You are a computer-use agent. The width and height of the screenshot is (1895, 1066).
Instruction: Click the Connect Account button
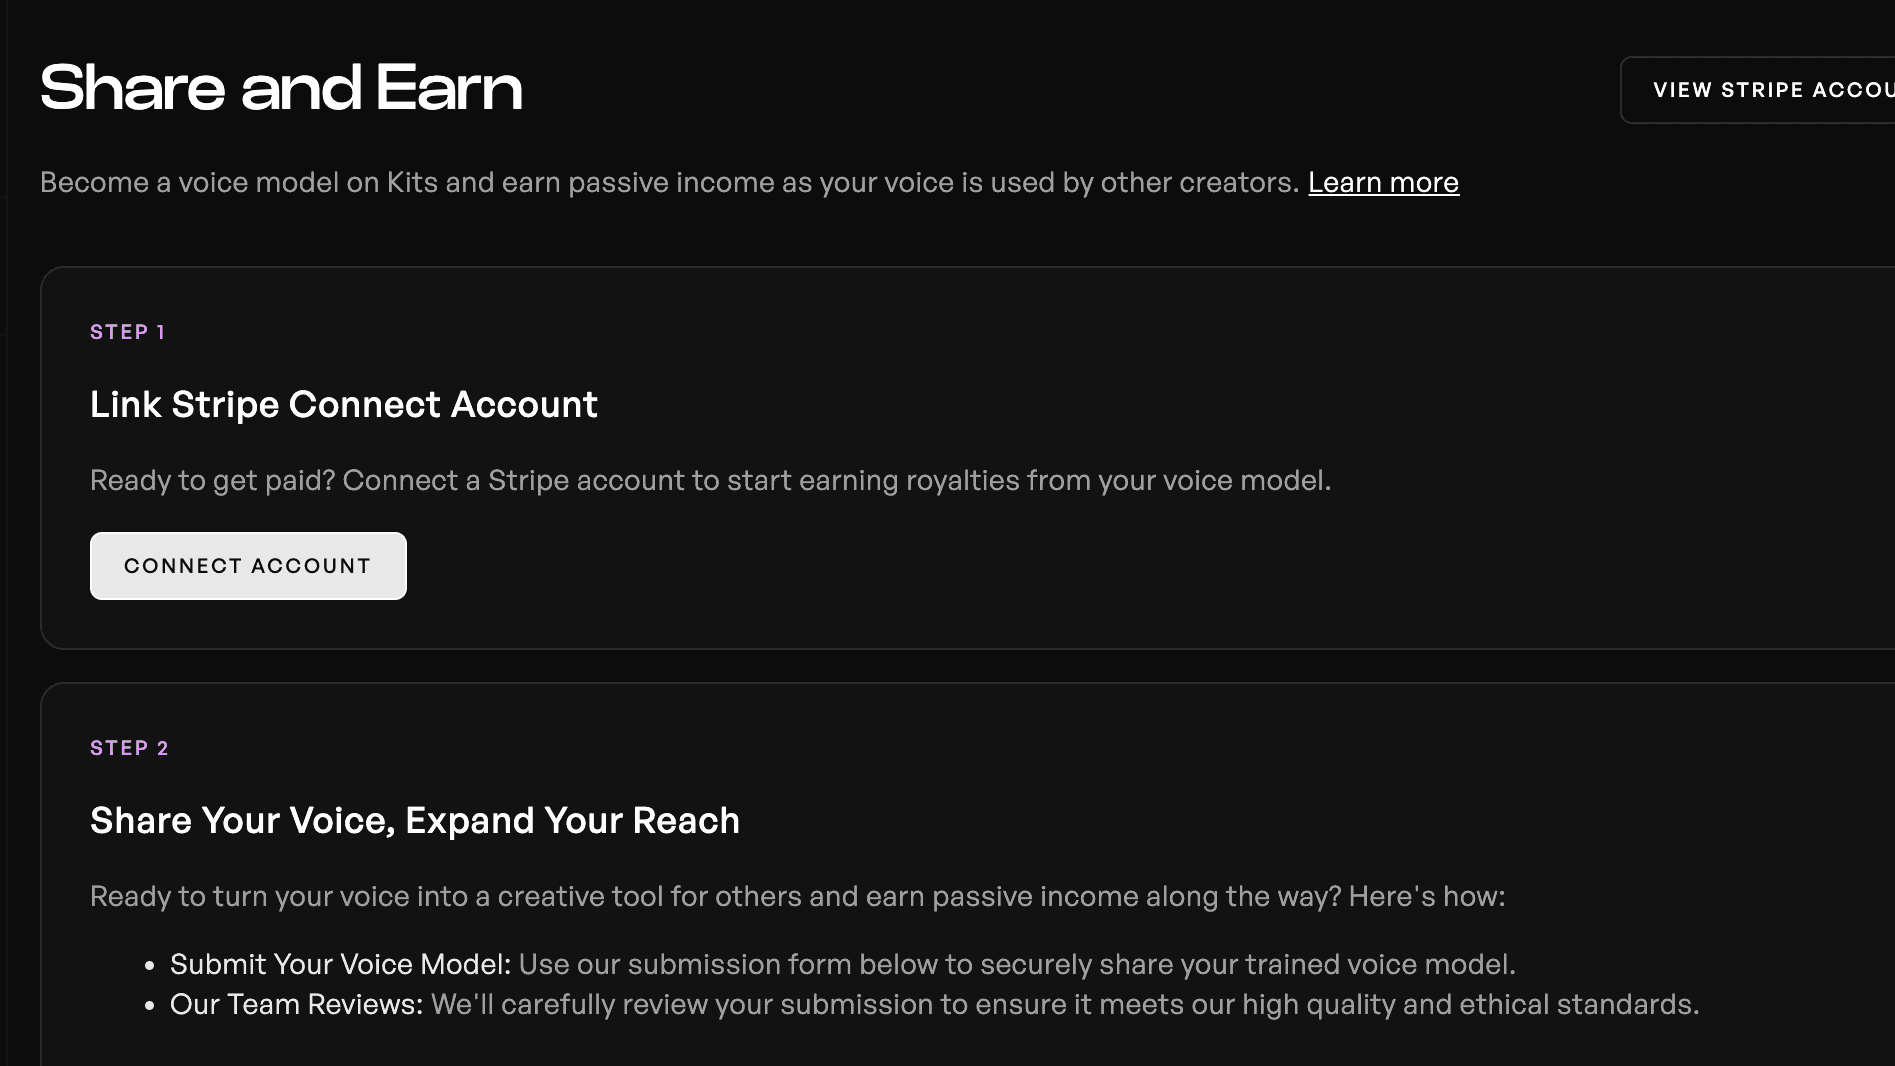(x=248, y=566)
